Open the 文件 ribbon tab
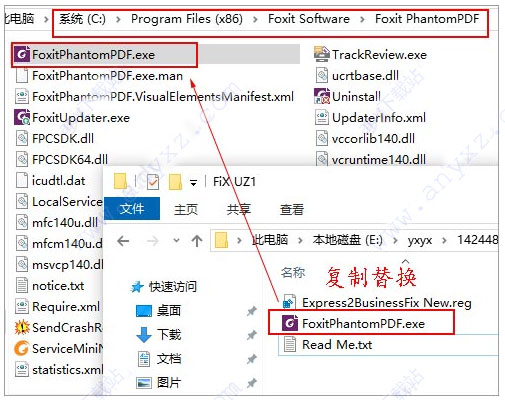Screen dimensions: 505x400 click(132, 209)
